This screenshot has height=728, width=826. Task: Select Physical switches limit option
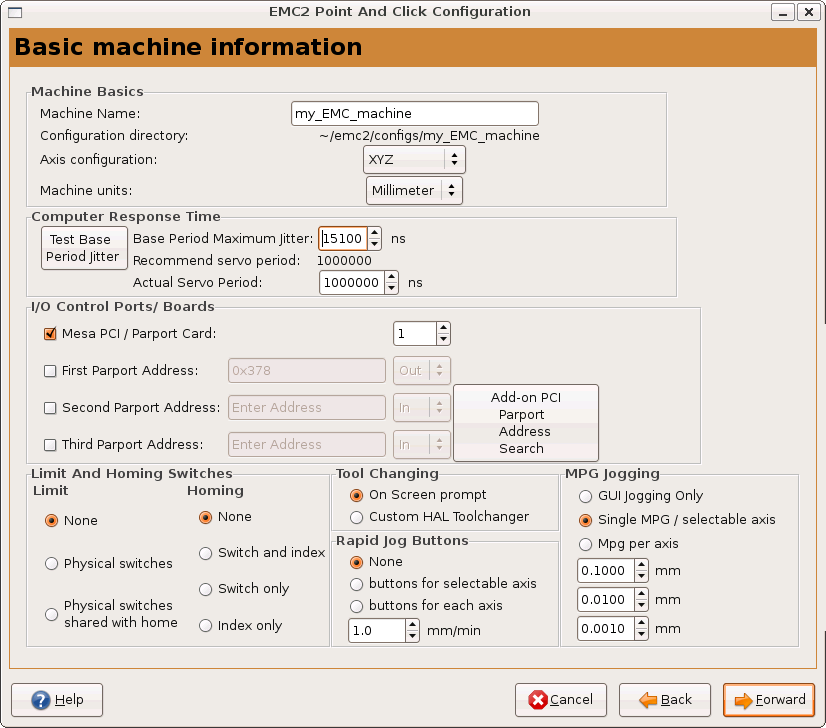tap(51, 563)
